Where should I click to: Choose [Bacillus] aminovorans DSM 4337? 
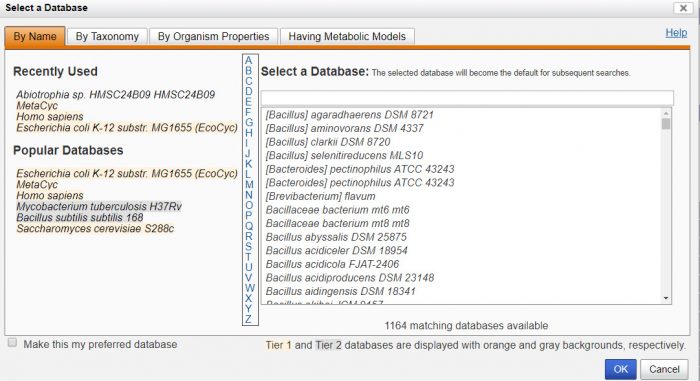[x=344, y=128]
